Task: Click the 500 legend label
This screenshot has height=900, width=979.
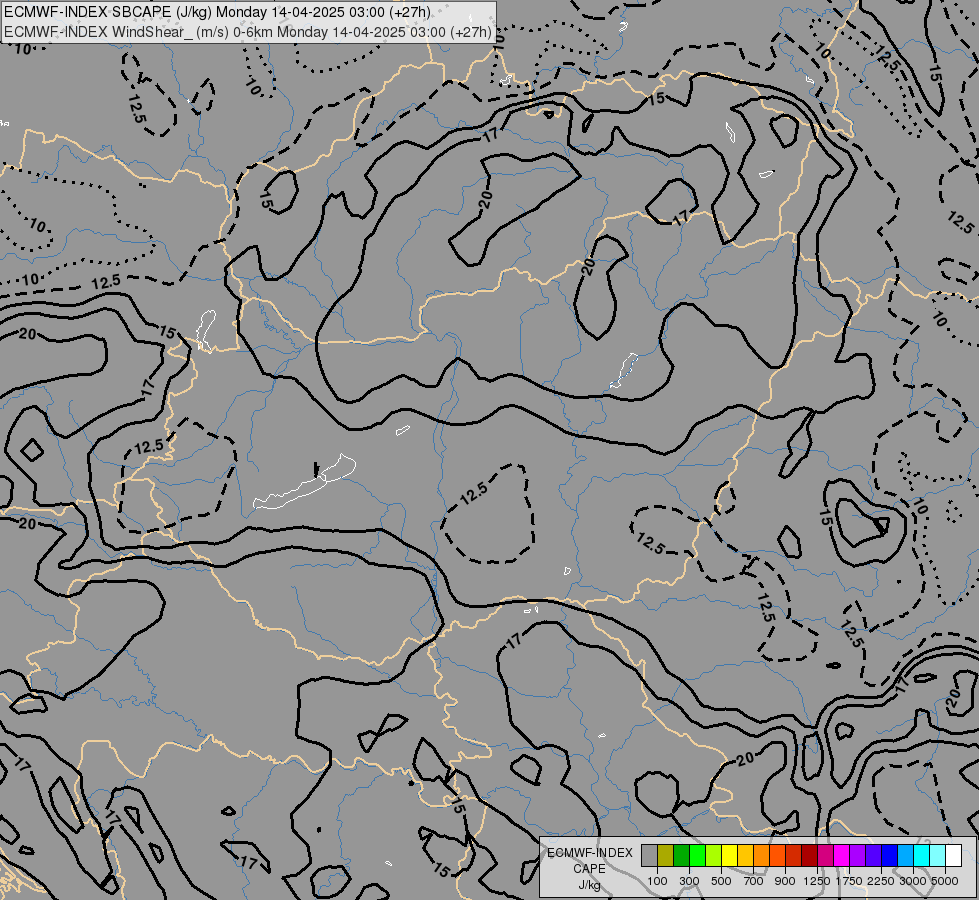Action: click(721, 881)
